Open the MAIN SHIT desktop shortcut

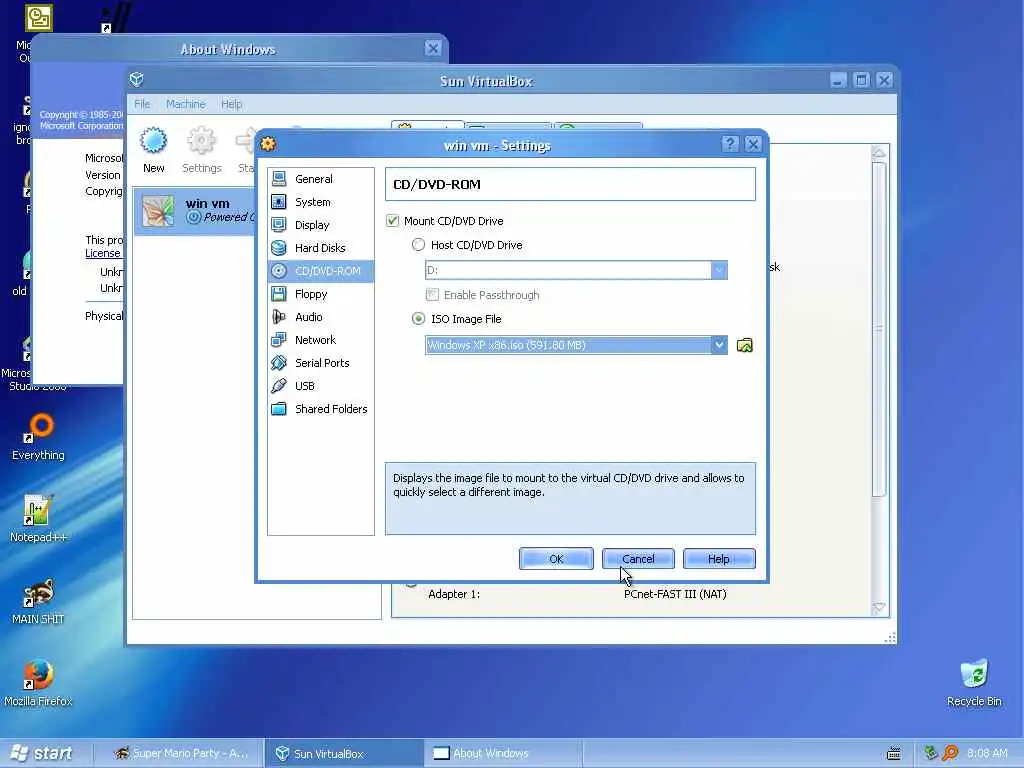[x=38, y=601]
